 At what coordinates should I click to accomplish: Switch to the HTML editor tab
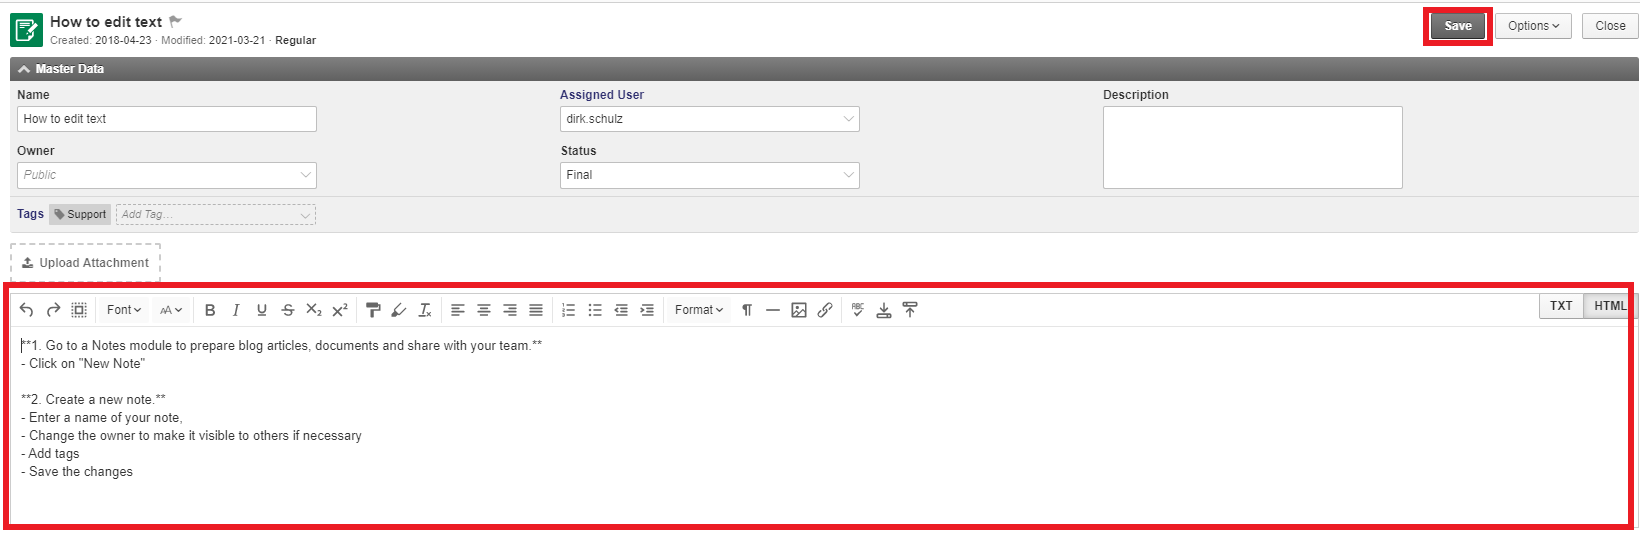tap(1609, 306)
